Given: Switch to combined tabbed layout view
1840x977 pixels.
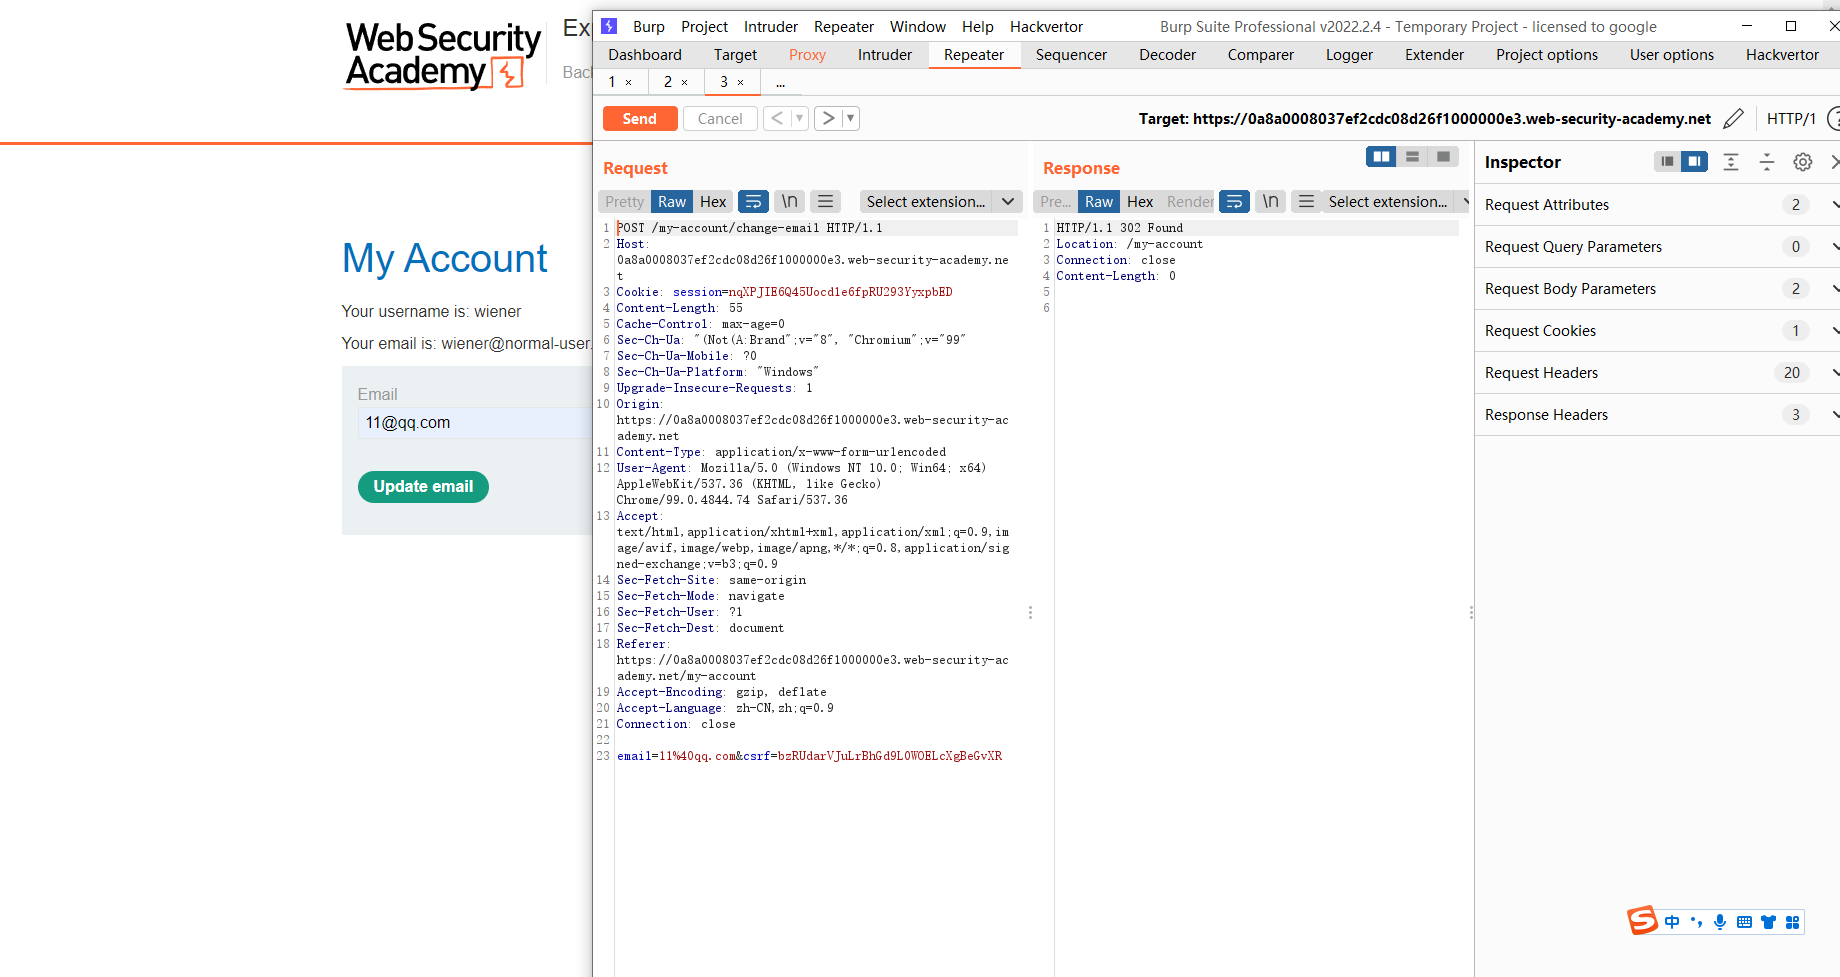Looking at the screenshot, I should [x=1443, y=157].
